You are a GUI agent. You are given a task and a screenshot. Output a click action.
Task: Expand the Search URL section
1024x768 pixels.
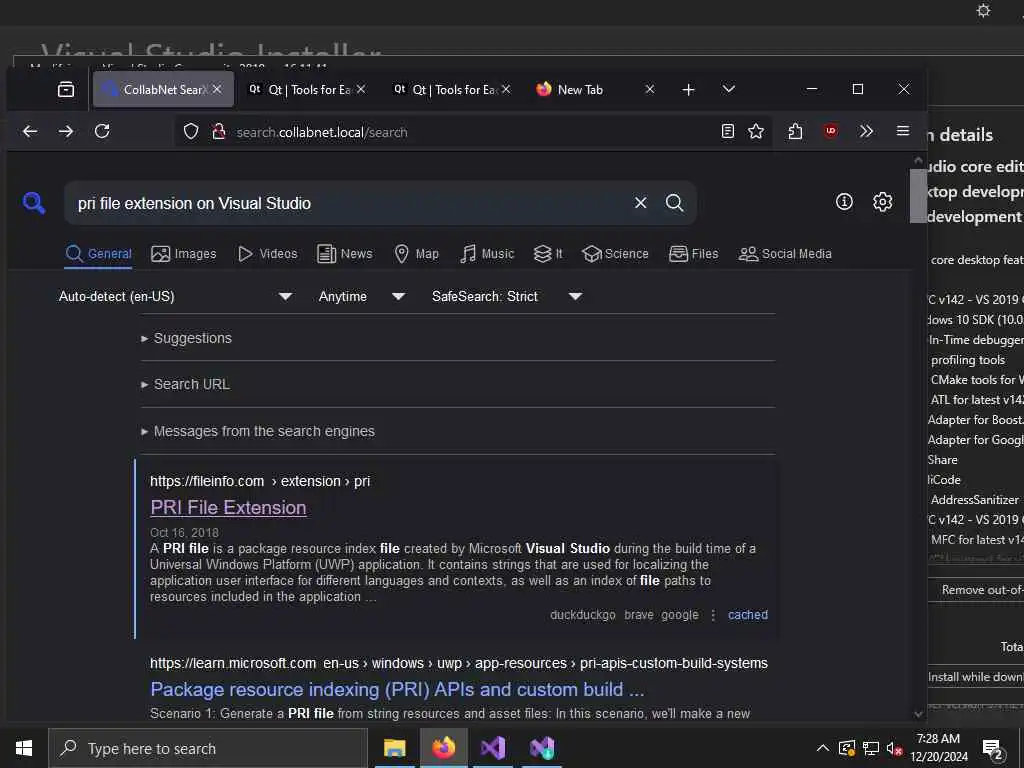pyautogui.click(x=185, y=385)
